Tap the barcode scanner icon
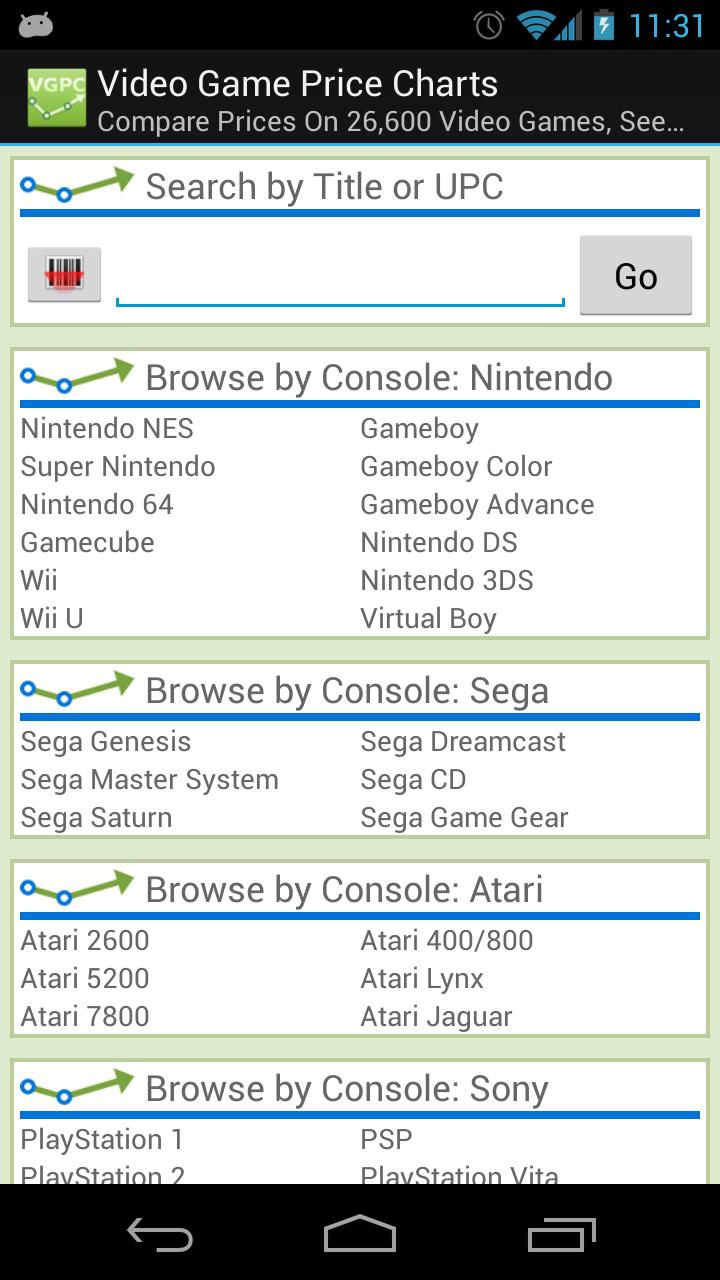Screen dimensions: 720x1280 pos(63,273)
